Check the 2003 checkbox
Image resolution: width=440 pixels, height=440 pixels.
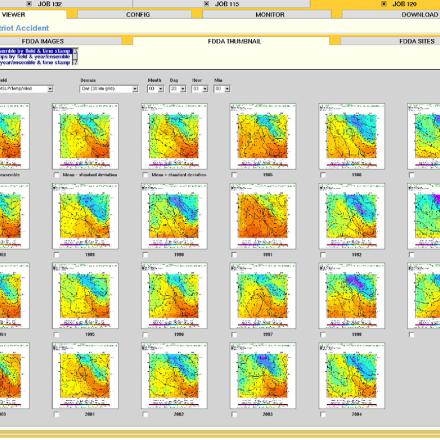point(234,415)
